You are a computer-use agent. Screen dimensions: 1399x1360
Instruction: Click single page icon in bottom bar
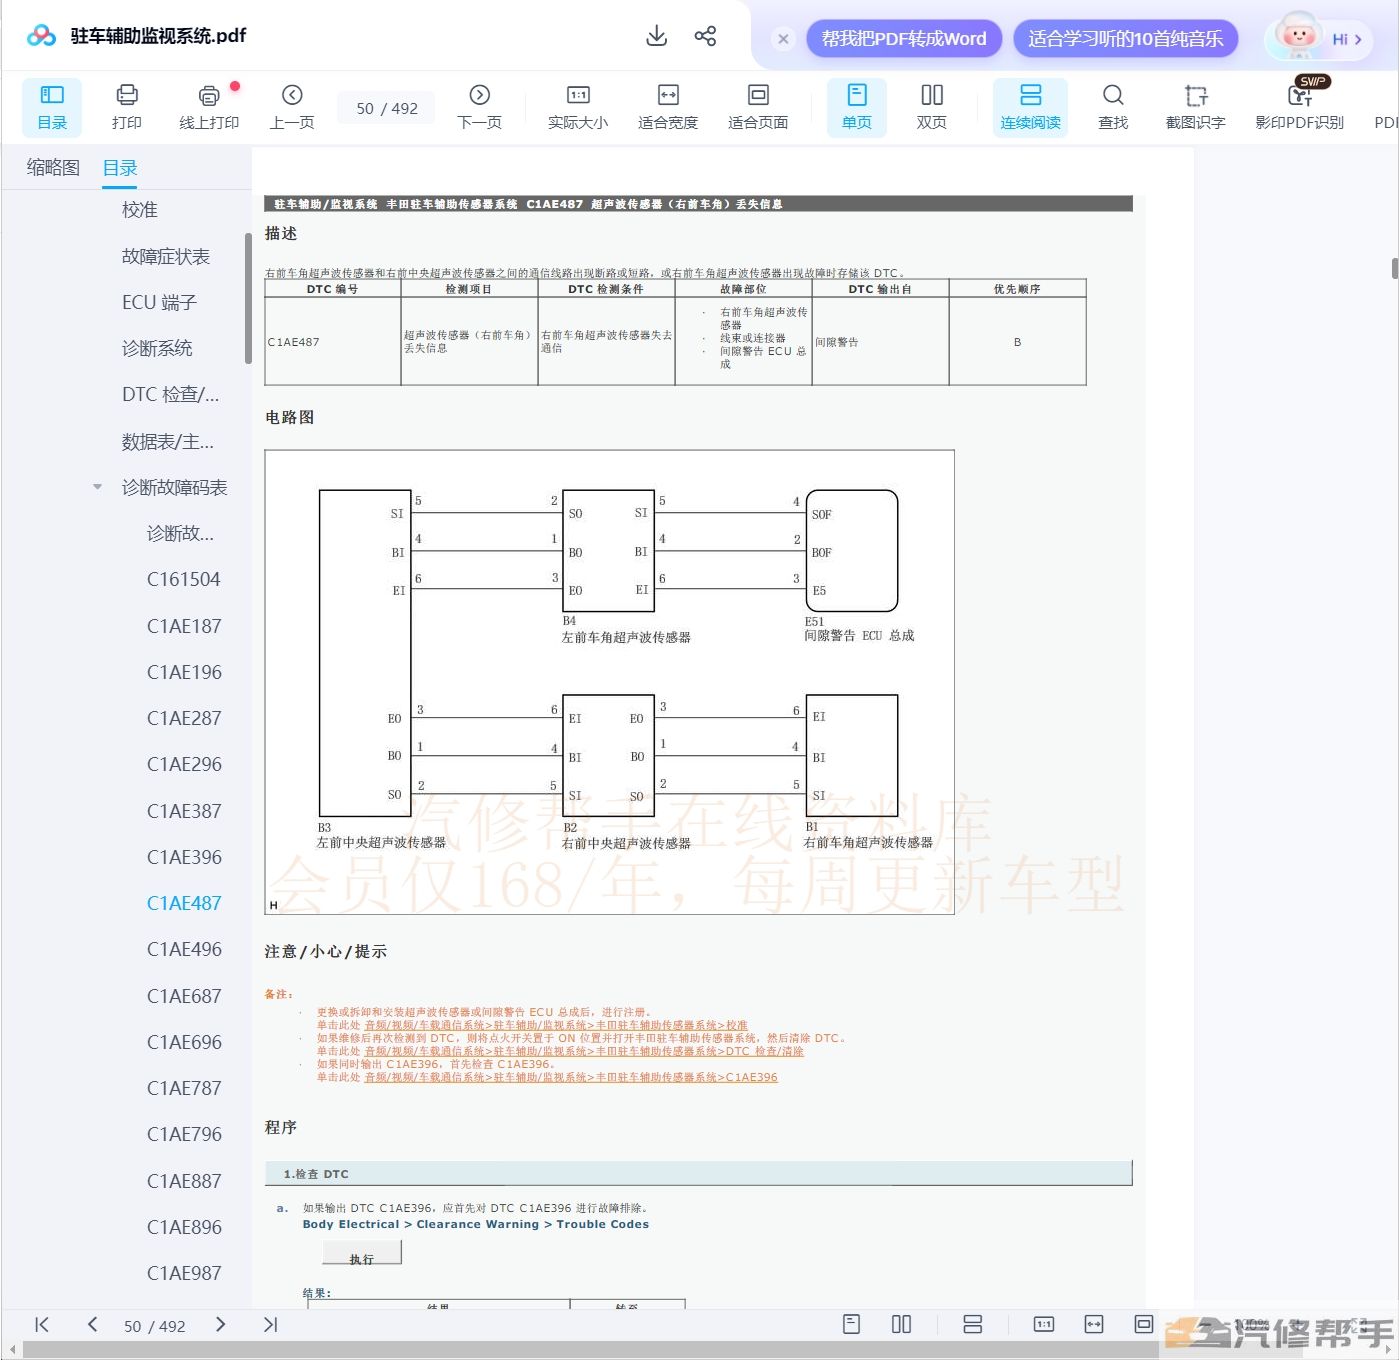852,1324
